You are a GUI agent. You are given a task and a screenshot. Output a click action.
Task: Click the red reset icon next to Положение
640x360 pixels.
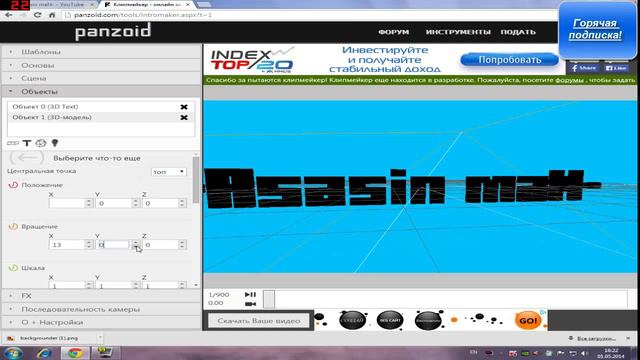(13, 185)
